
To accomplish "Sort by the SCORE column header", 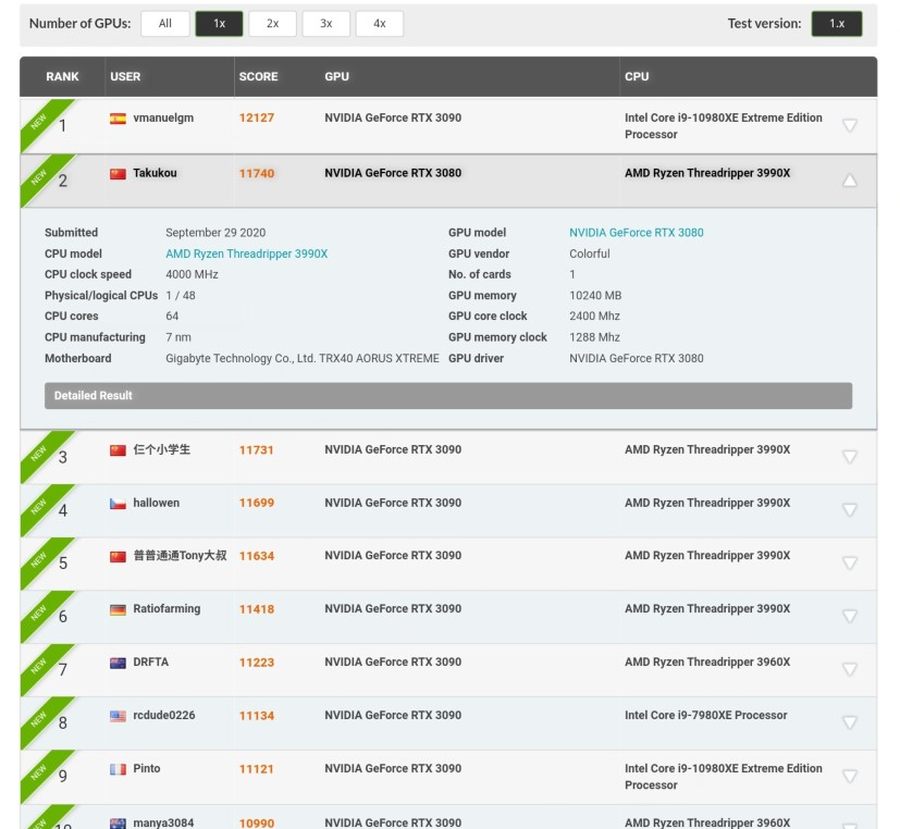I will (x=258, y=77).
